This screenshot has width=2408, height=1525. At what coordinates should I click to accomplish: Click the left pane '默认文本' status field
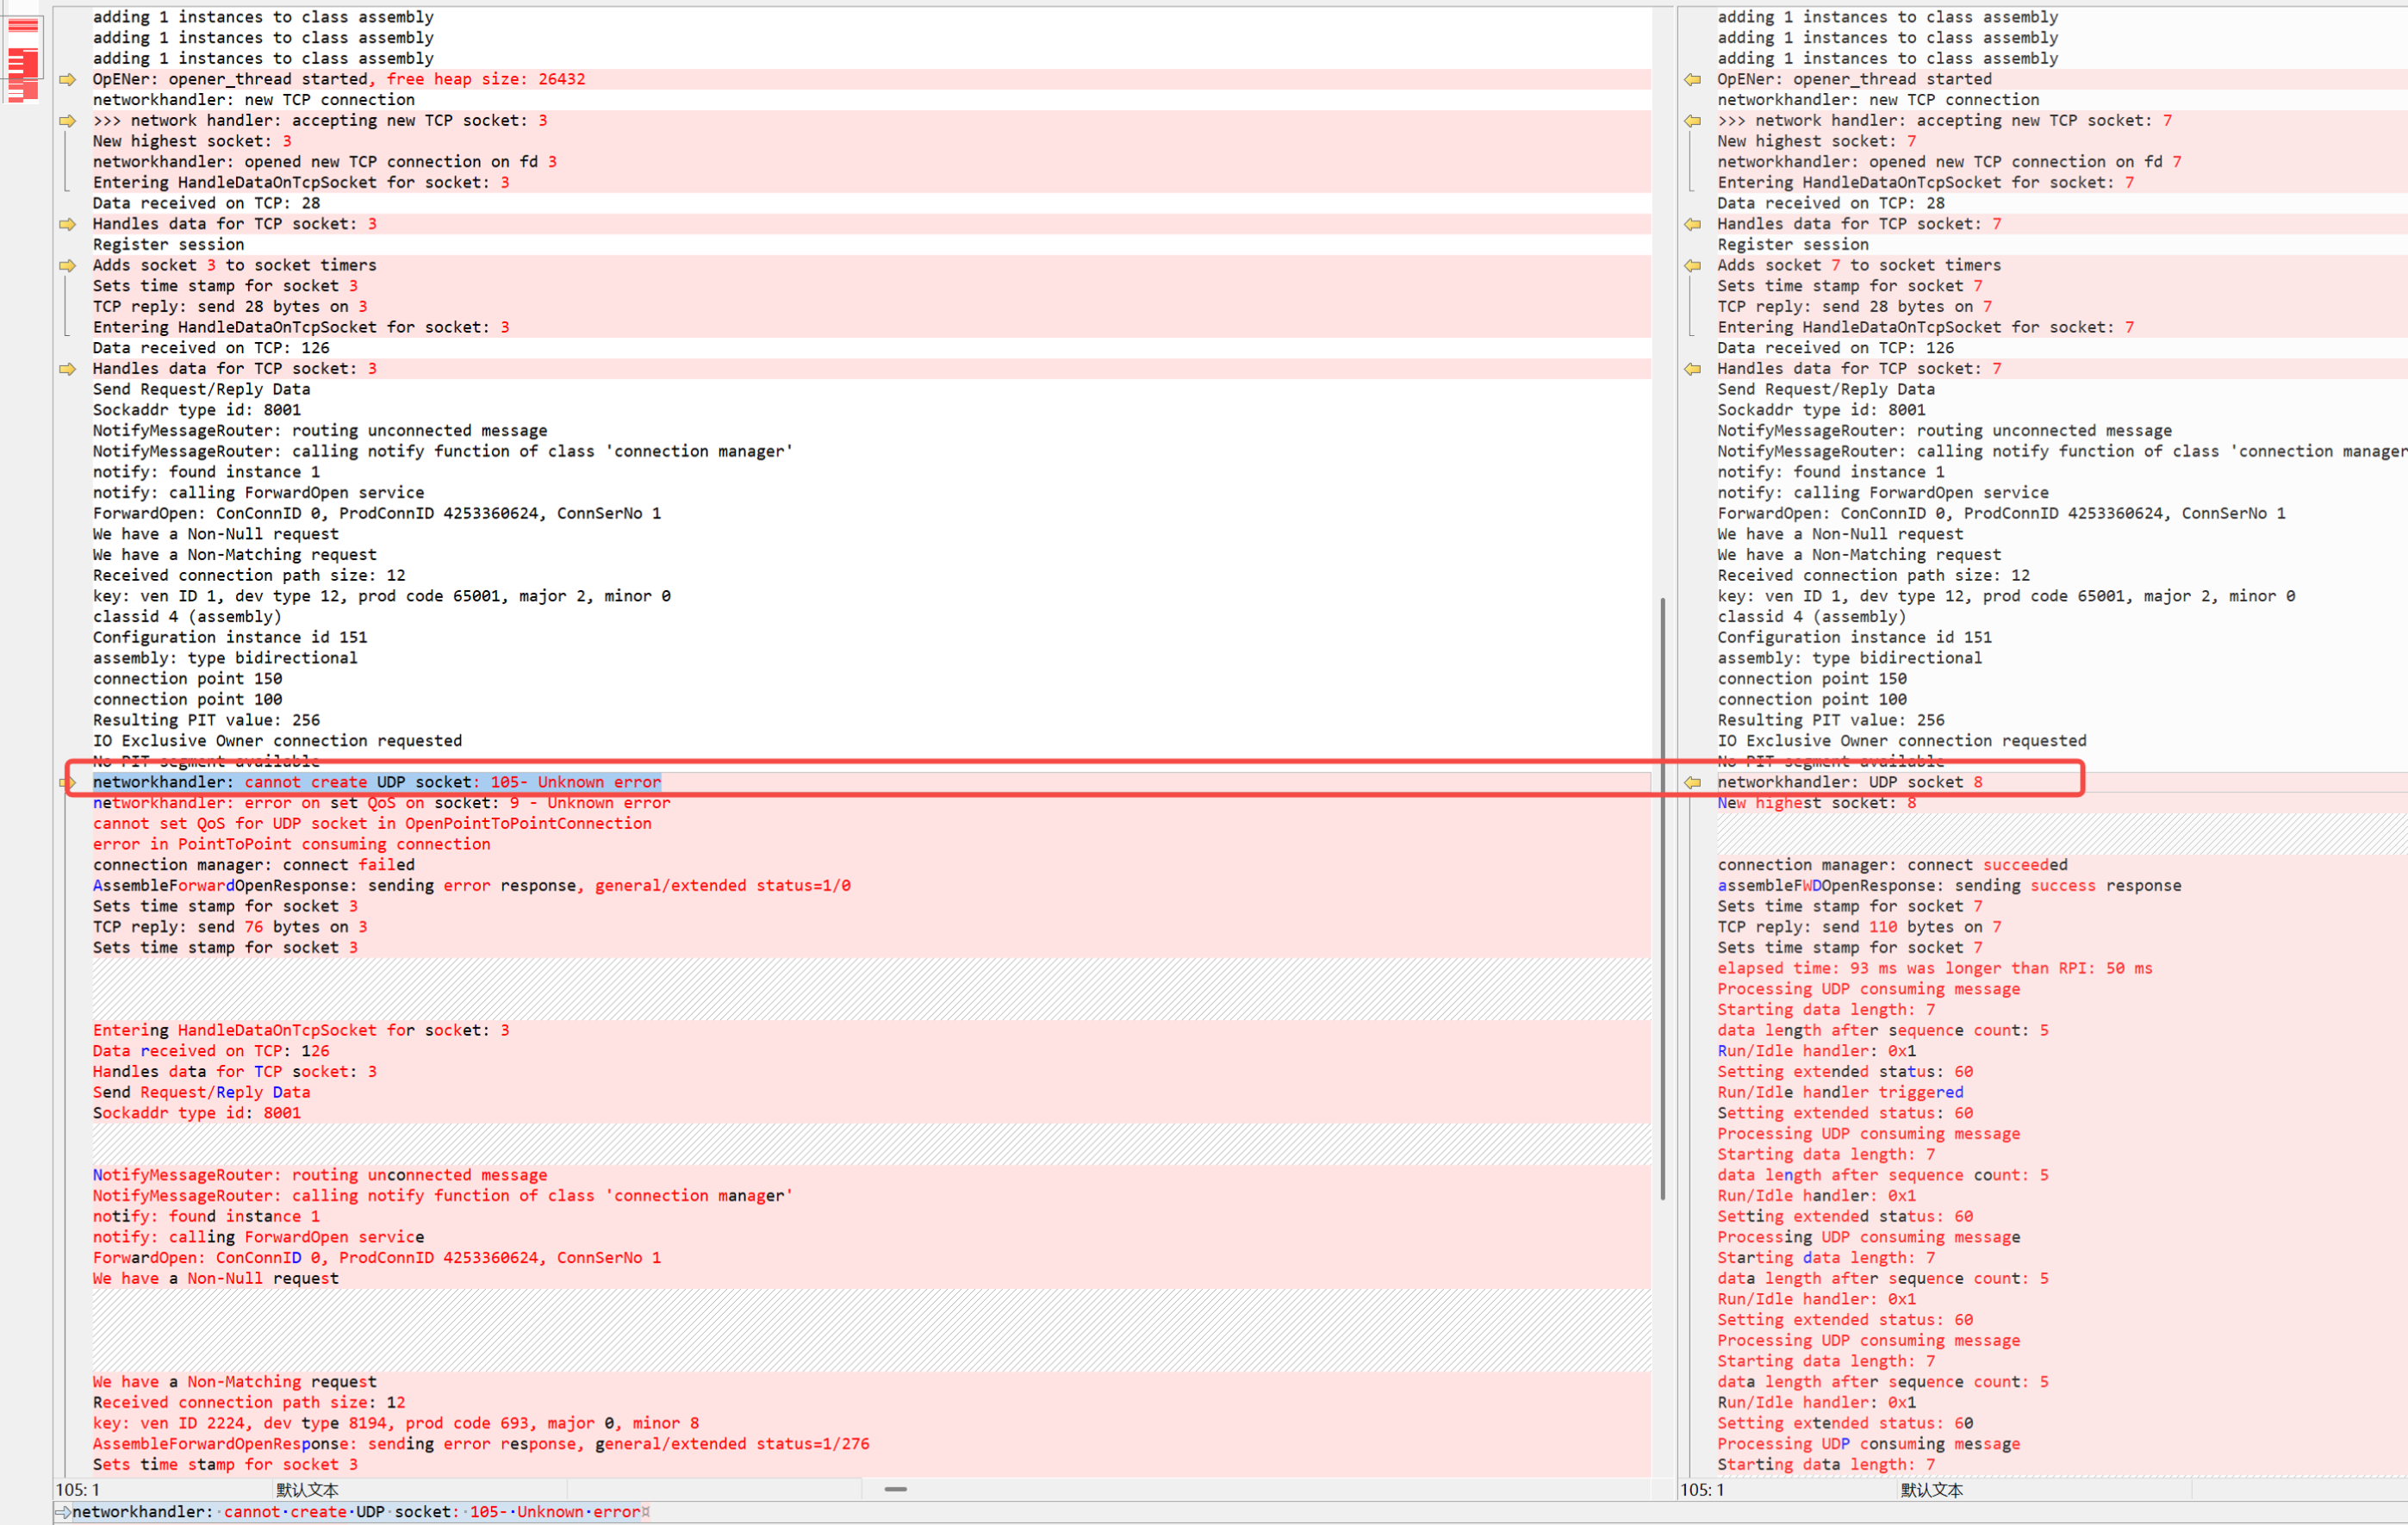click(307, 1490)
